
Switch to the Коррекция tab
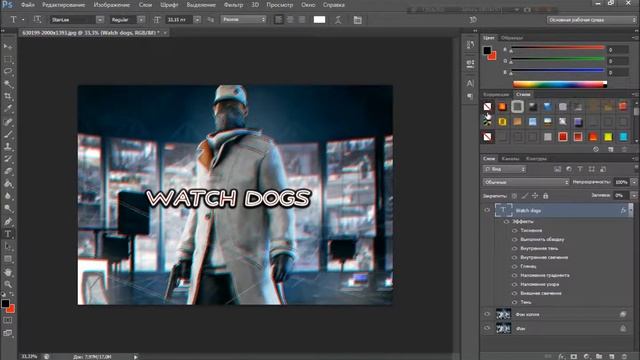[496, 94]
